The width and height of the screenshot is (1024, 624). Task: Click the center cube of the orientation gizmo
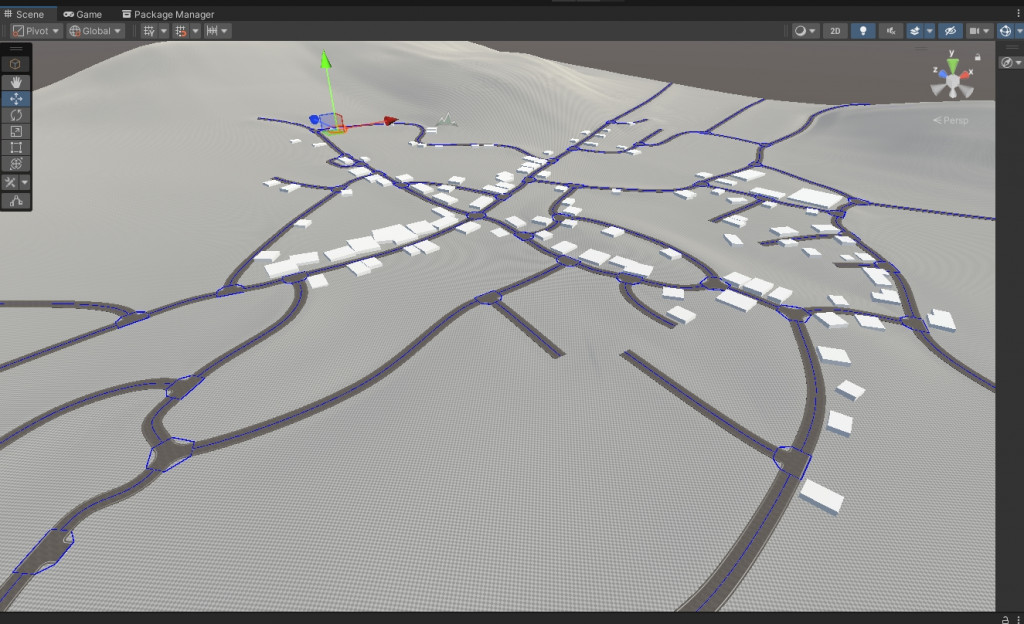tap(953, 81)
